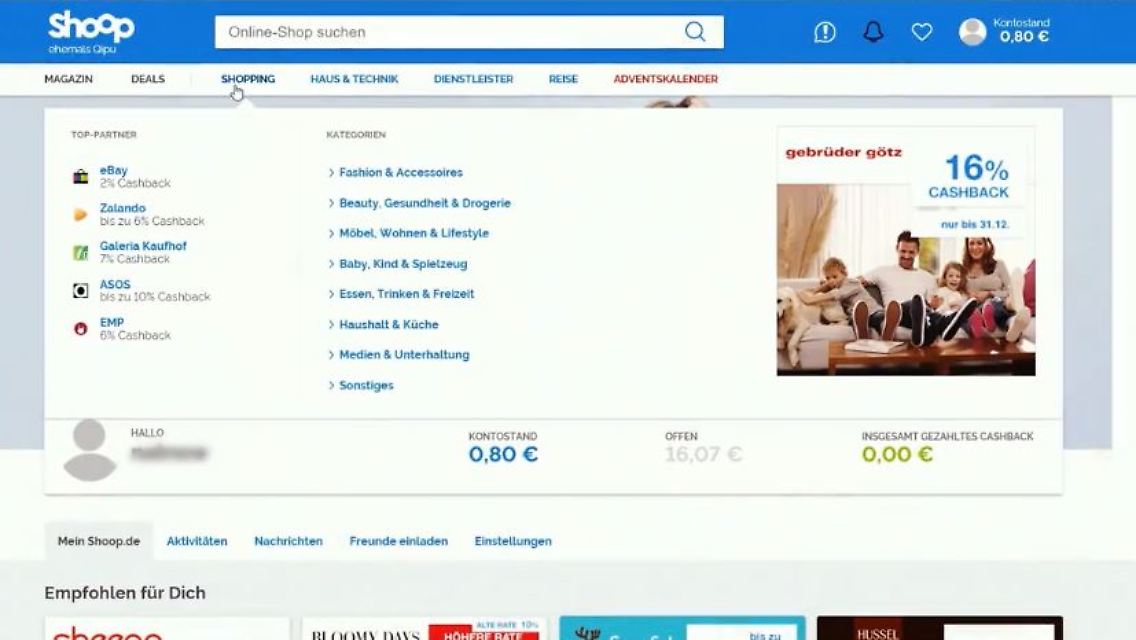This screenshot has width=1136, height=640.
Task: Open the alert exclamation icon
Action: pos(825,32)
